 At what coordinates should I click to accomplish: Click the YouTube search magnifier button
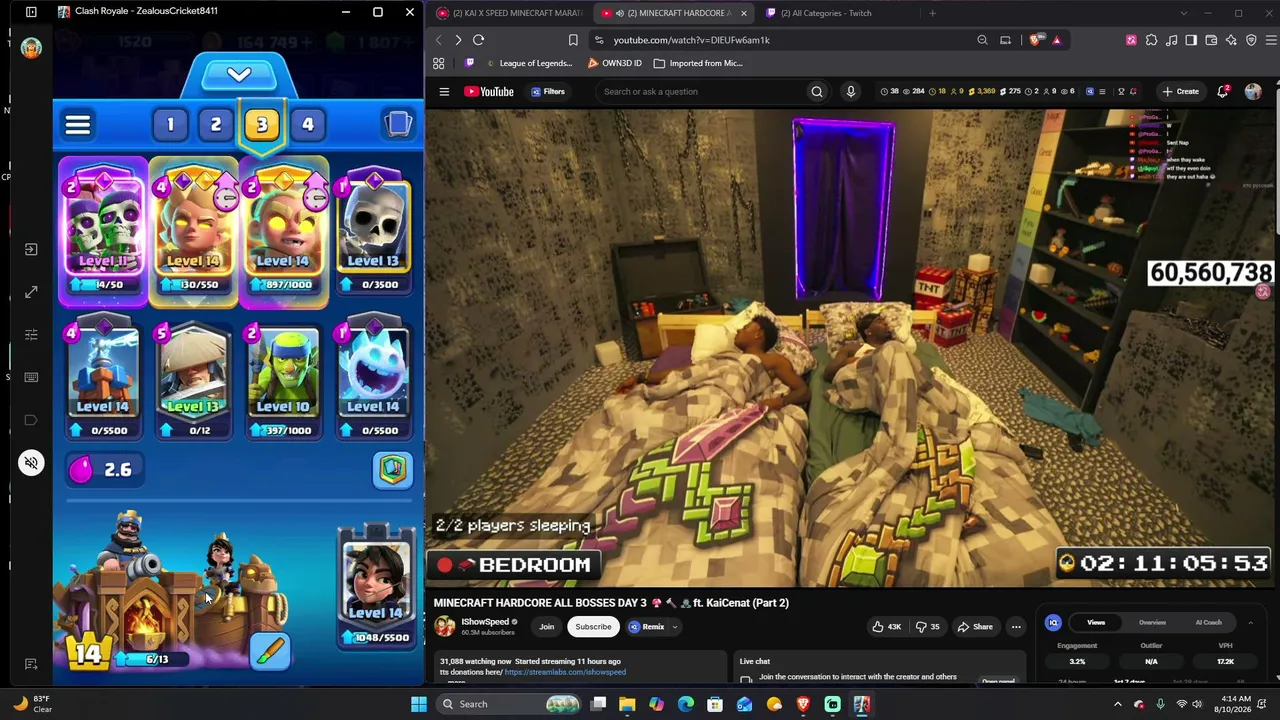coord(817,92)
